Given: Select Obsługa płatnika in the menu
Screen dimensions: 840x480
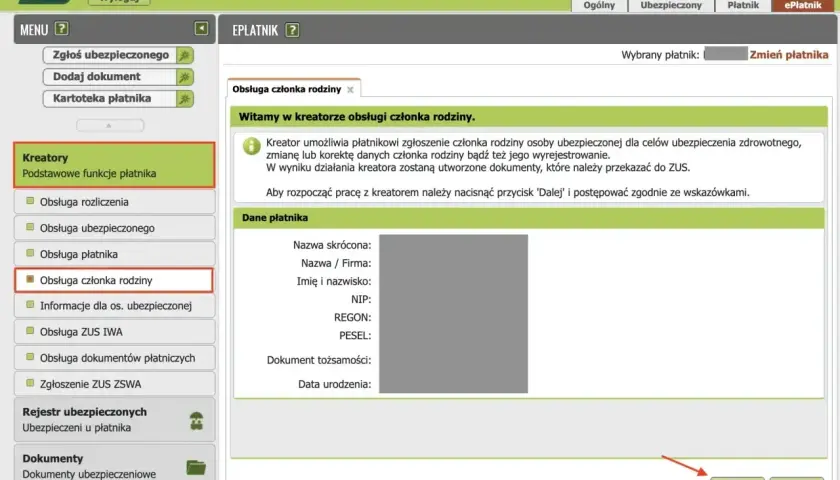Looking at the screenshot, I should pos(115,254).
